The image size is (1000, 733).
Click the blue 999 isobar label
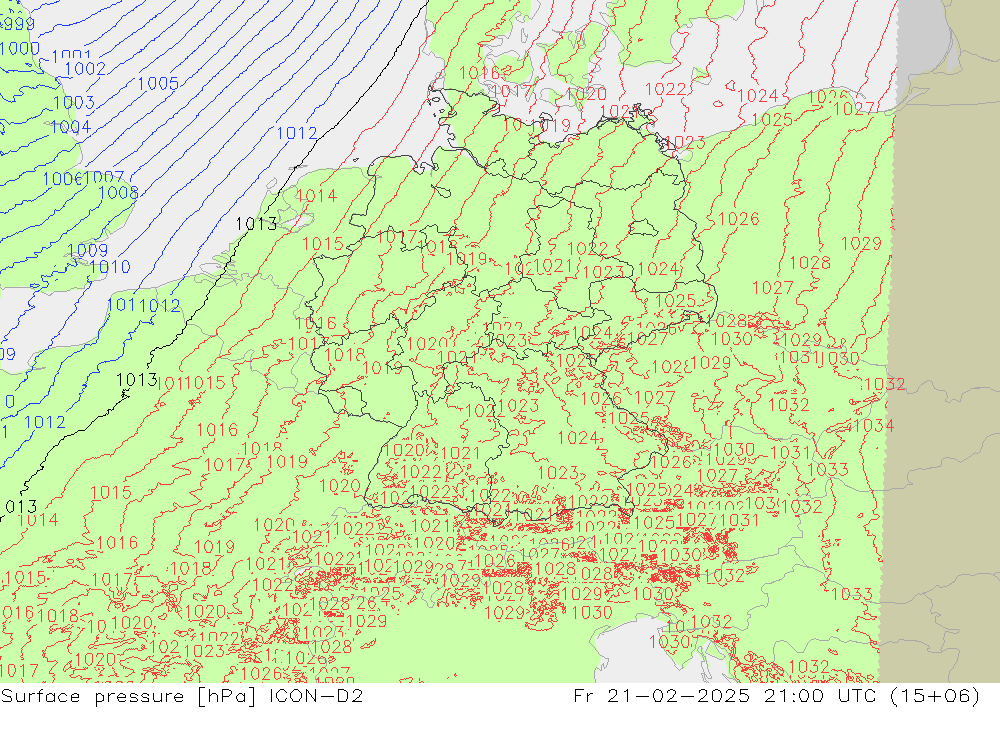(x=17, y=24)
